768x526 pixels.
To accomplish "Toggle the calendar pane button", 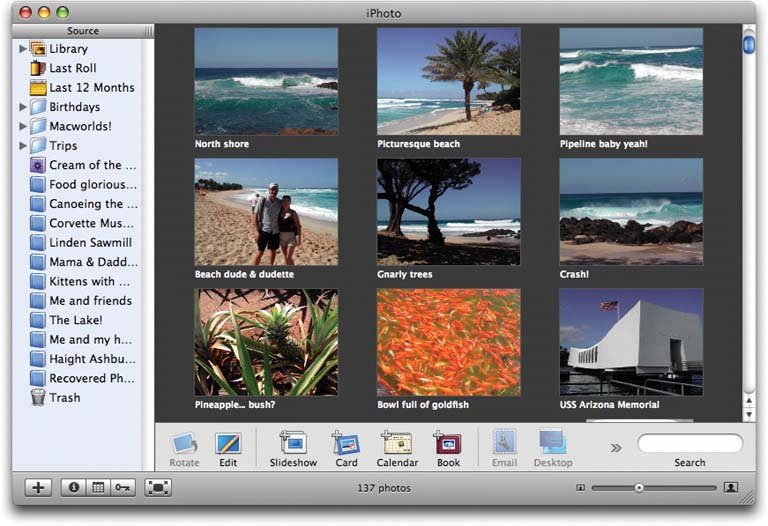I will point(98,488).
